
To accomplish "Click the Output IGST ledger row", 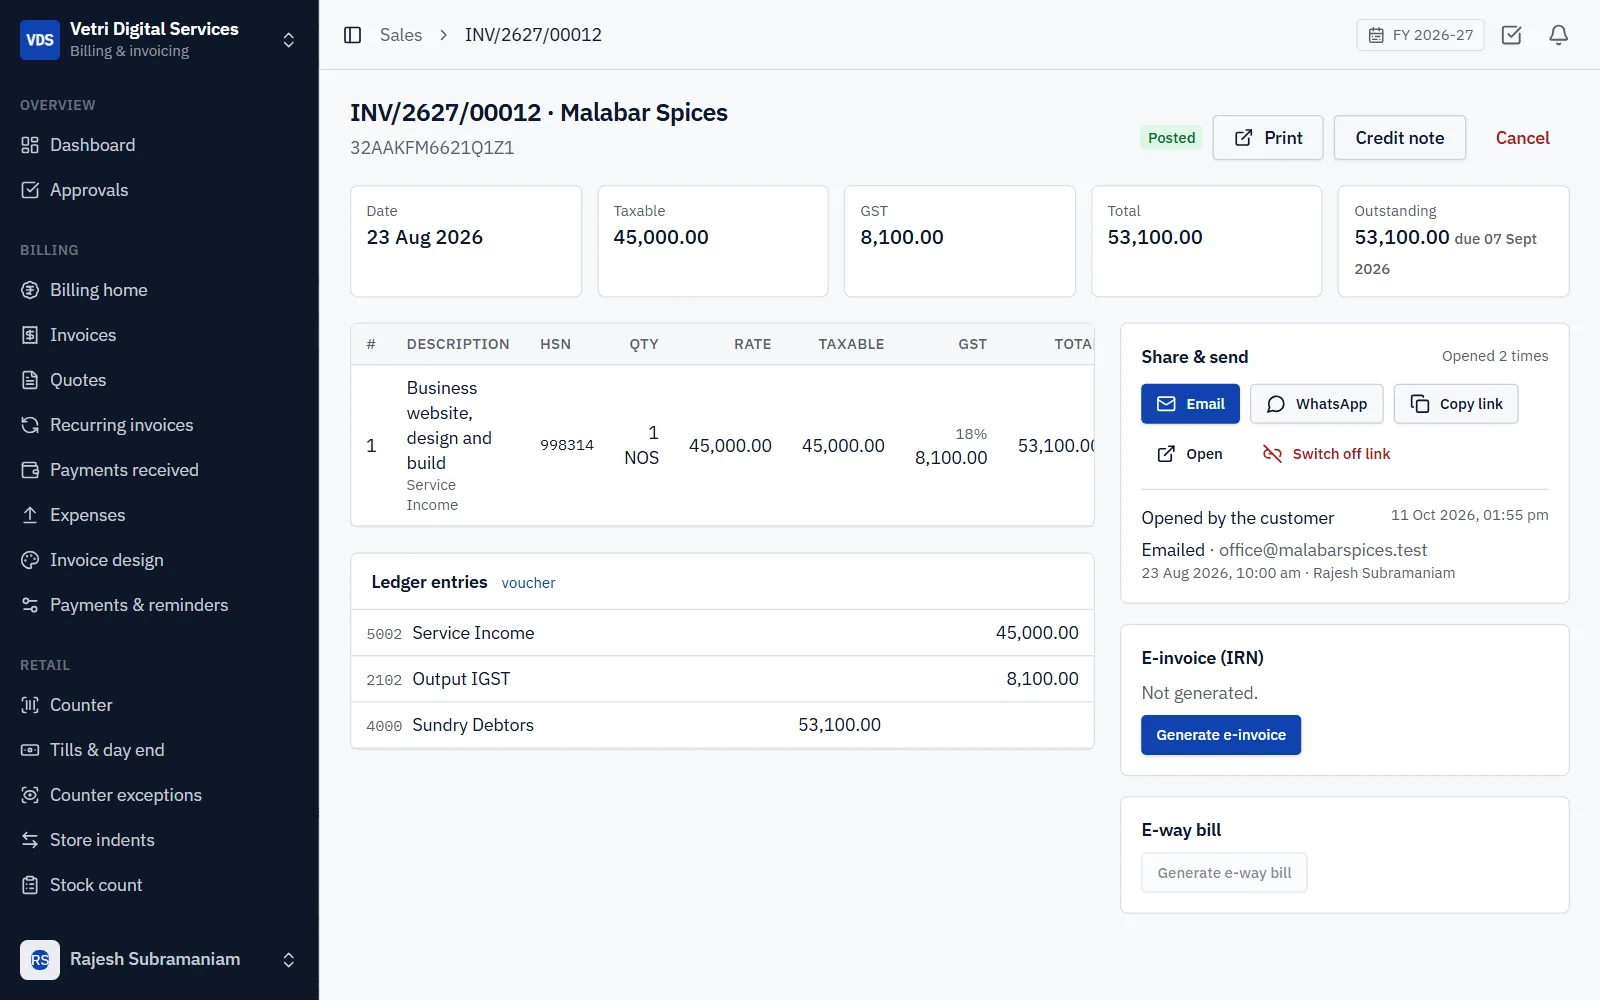I will (722, 679).
